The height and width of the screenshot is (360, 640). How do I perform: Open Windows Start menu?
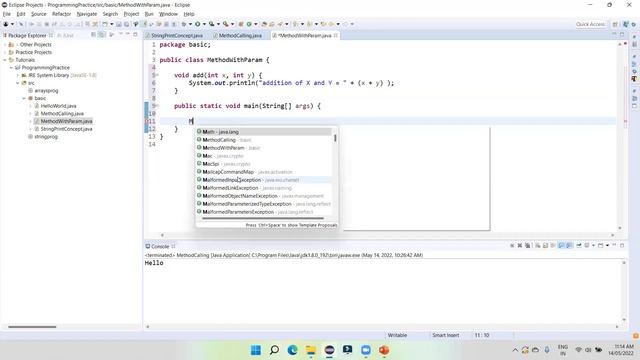[x=256, y=350]
